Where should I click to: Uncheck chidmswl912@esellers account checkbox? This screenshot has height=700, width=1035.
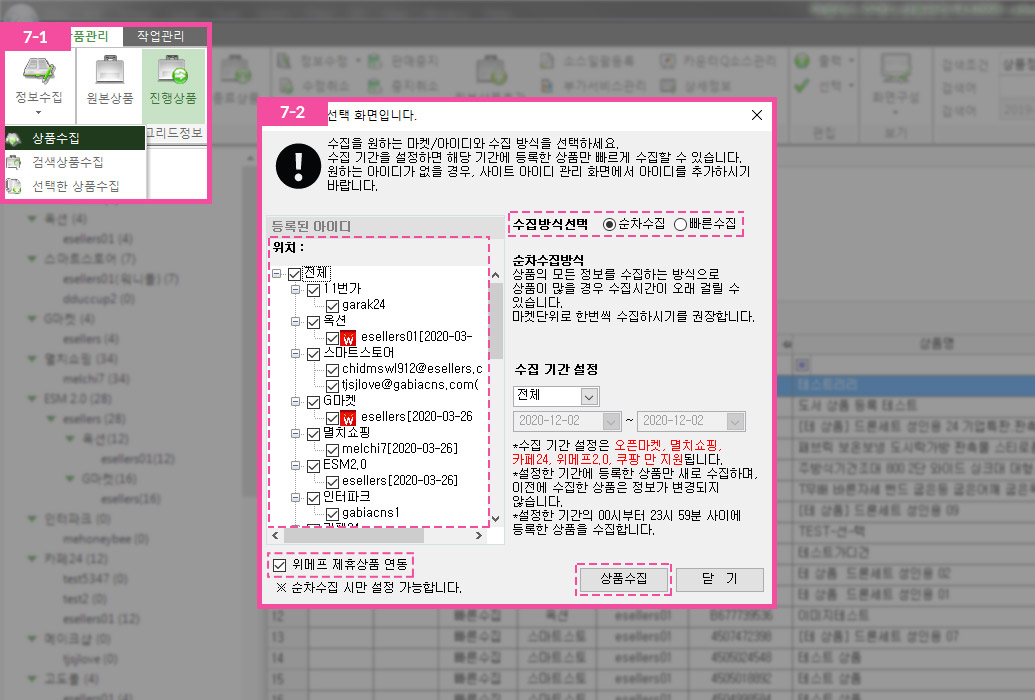(332, 370)
